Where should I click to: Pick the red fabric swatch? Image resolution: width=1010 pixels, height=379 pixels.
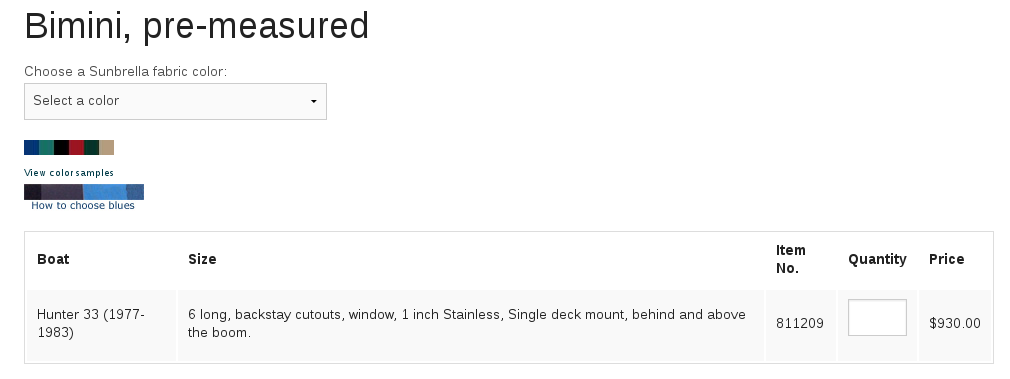click(x=77, y=148)
